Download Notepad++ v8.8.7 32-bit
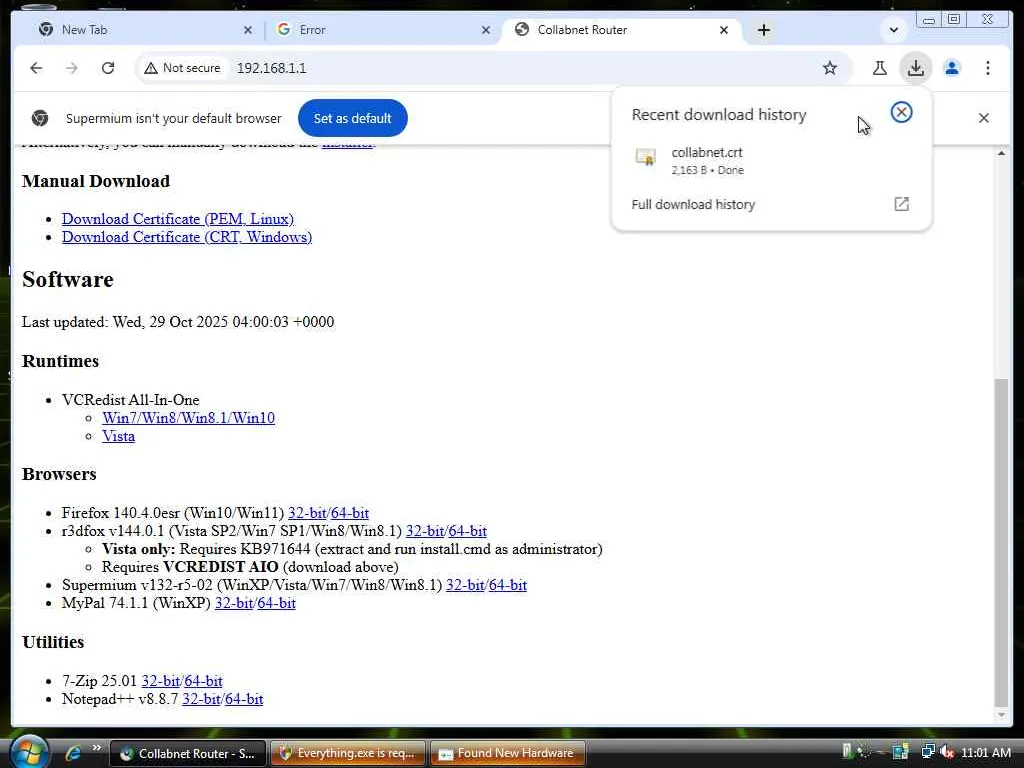The width and height of the screenshot is (1024, 768). [x=201, y=699]
